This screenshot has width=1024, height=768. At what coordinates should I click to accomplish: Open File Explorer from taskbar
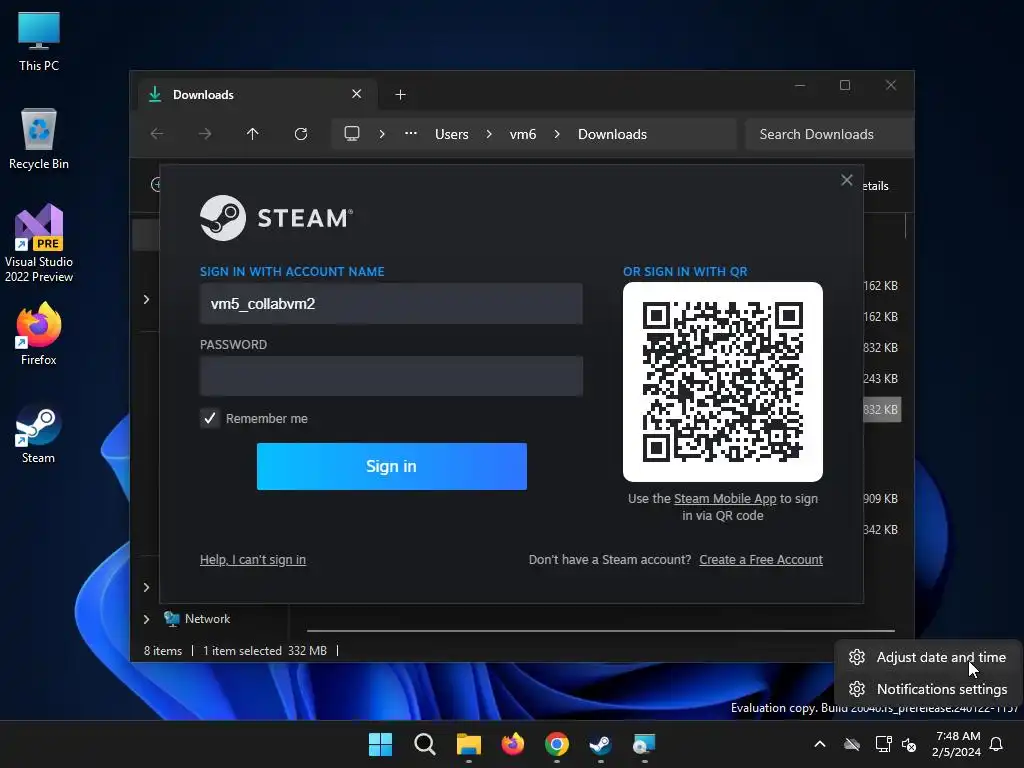click(x=469, y=744)
